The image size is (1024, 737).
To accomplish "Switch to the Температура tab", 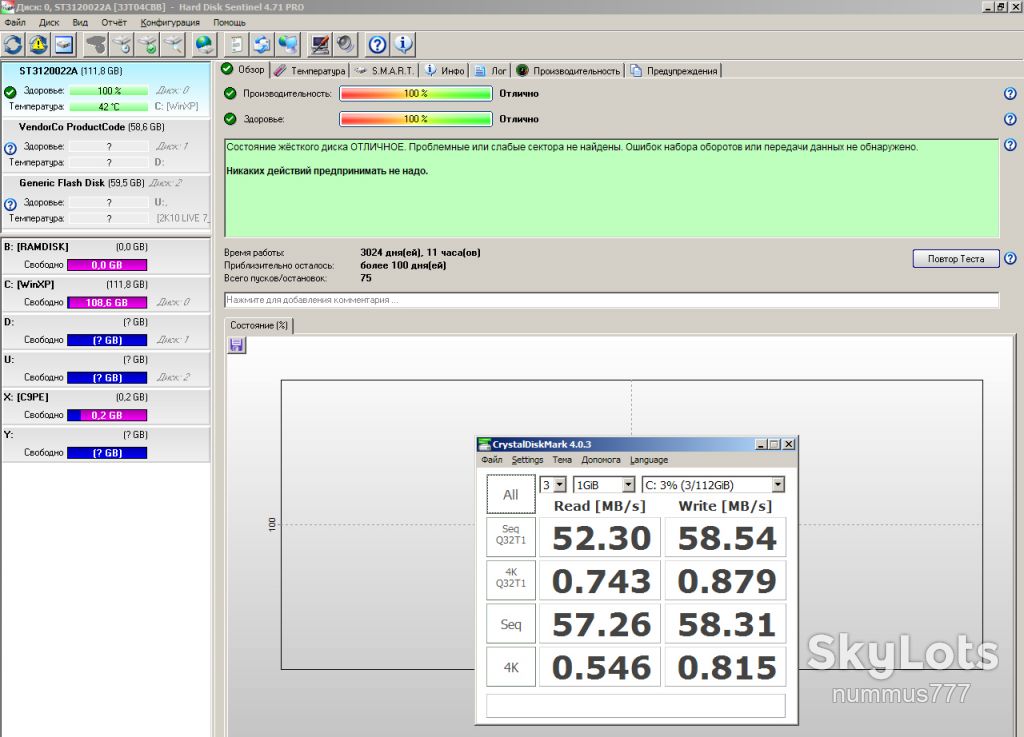I will tap(310, 71).
